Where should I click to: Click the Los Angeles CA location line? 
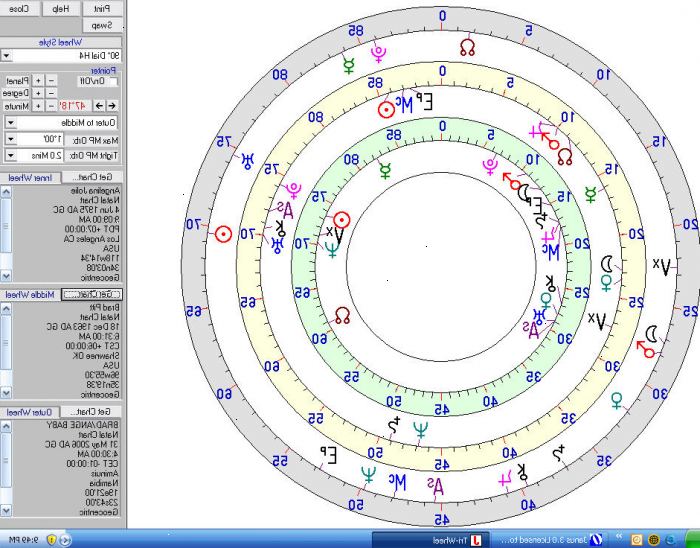pos(92,239)
